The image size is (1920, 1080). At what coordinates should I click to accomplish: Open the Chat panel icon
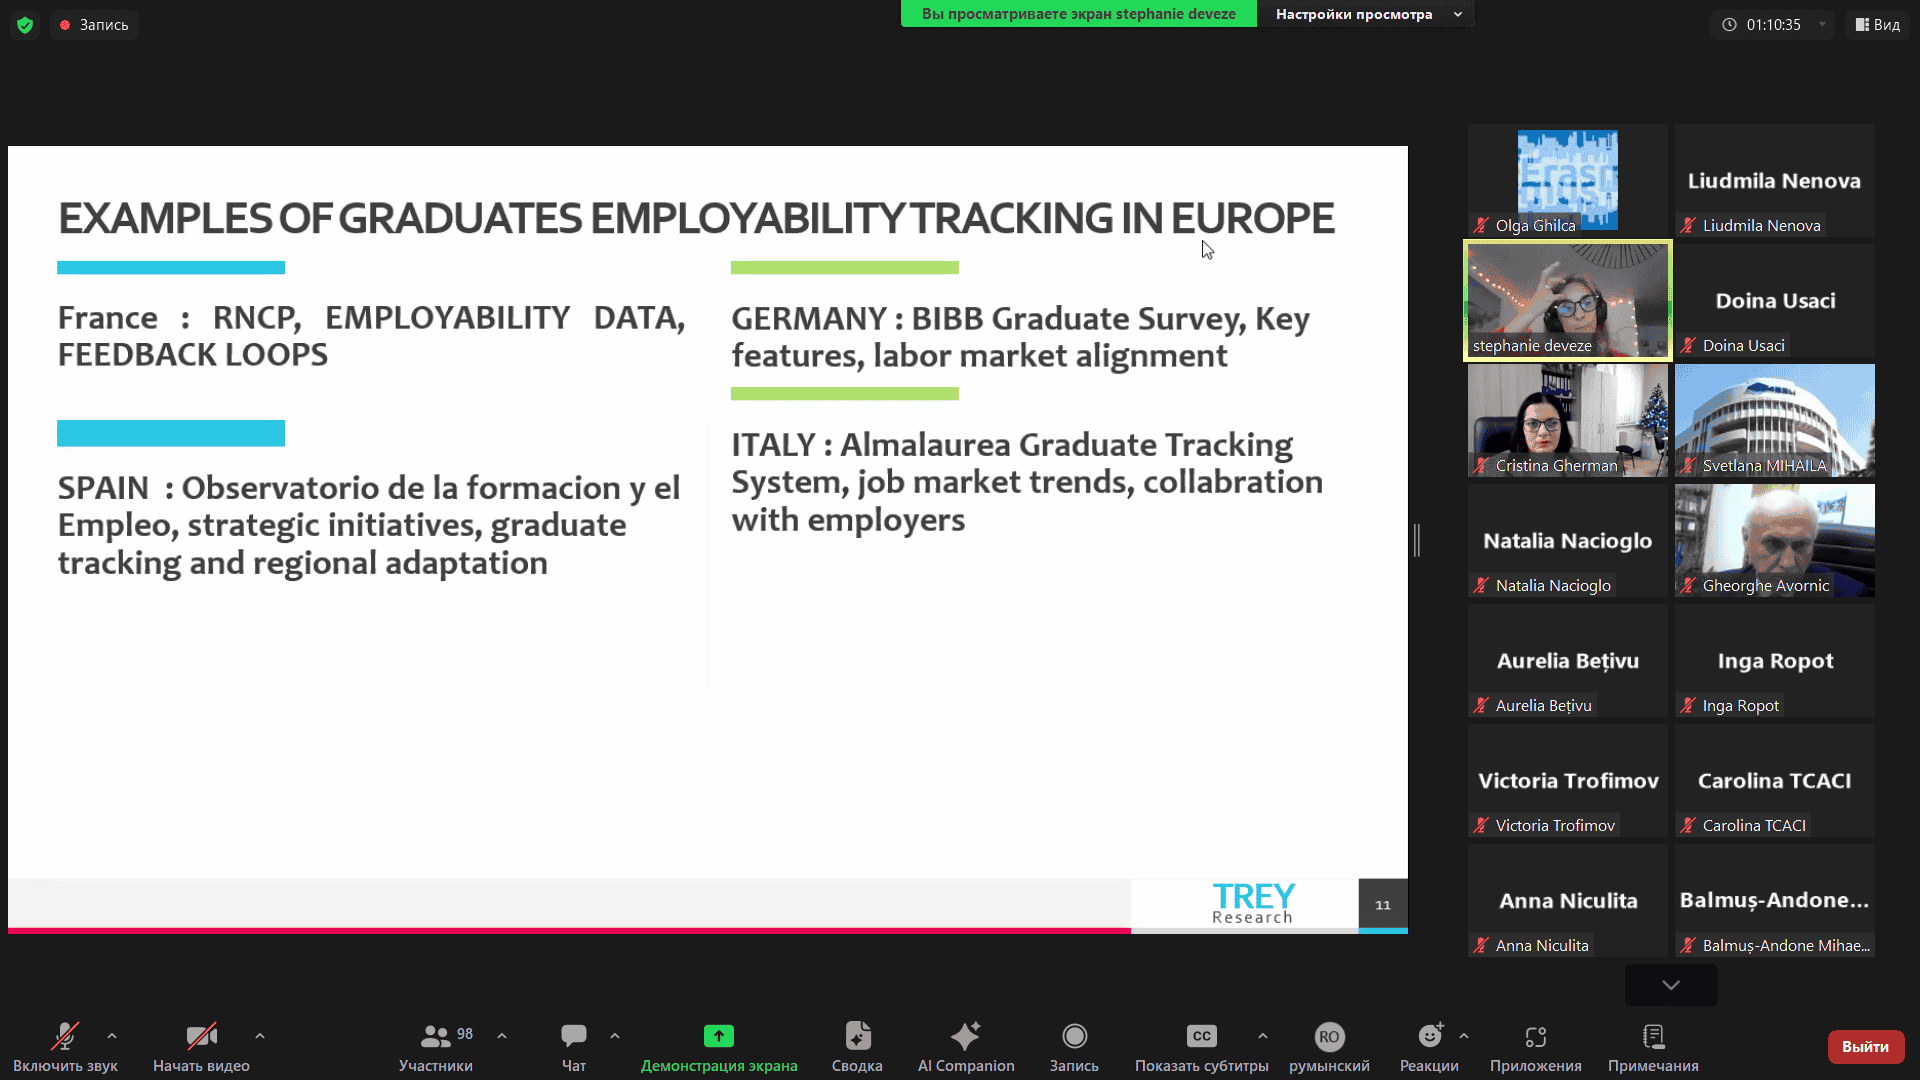click(573, 1036)
